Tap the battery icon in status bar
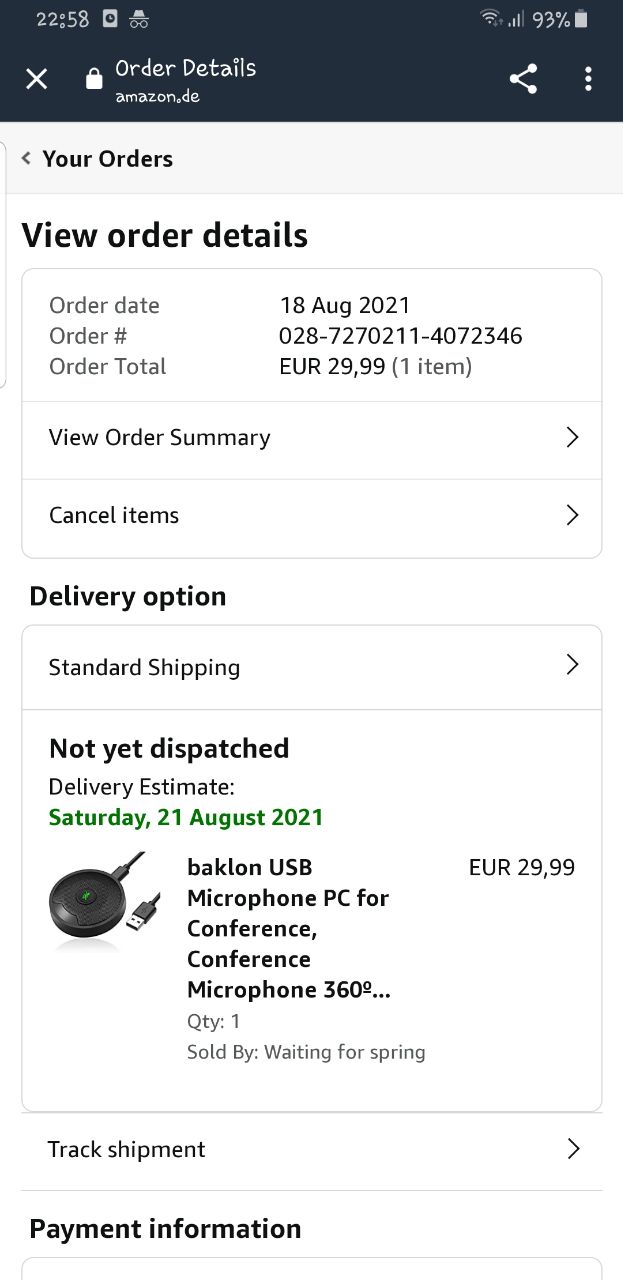This screenshot has height=1280, width=623. [x=582, y=19]
